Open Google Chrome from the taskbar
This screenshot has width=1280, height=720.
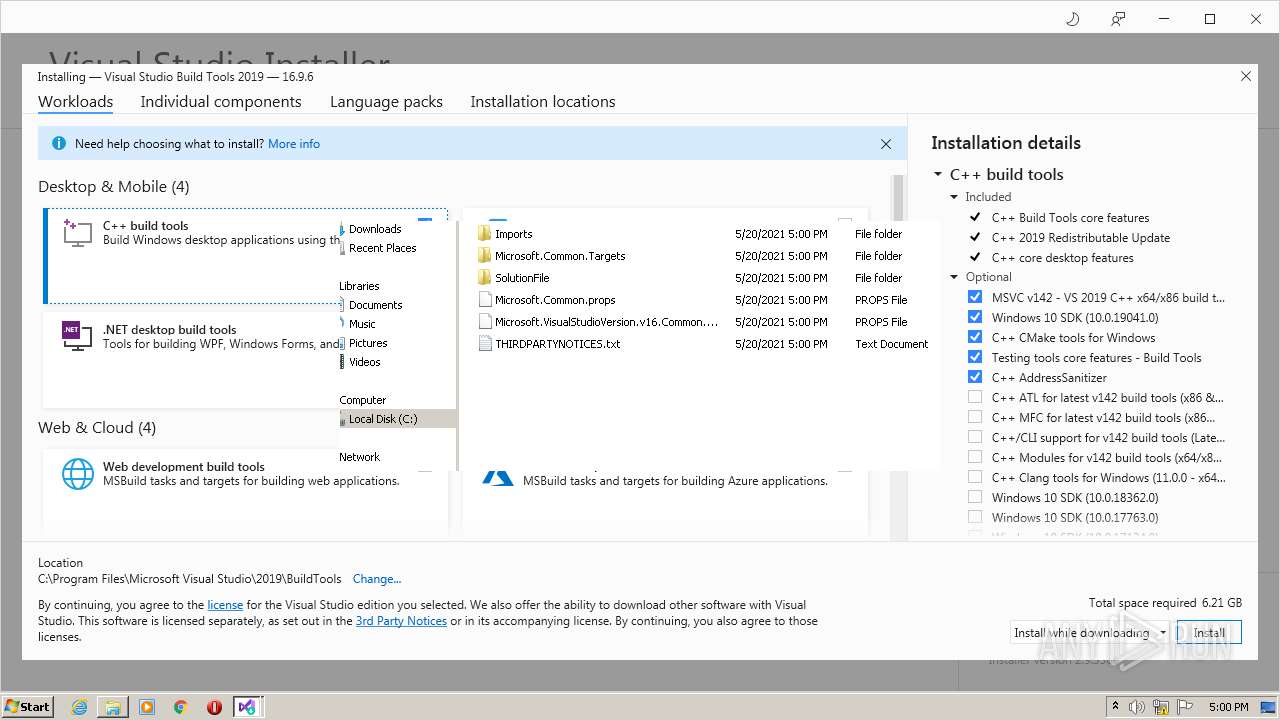coord(181,707)
